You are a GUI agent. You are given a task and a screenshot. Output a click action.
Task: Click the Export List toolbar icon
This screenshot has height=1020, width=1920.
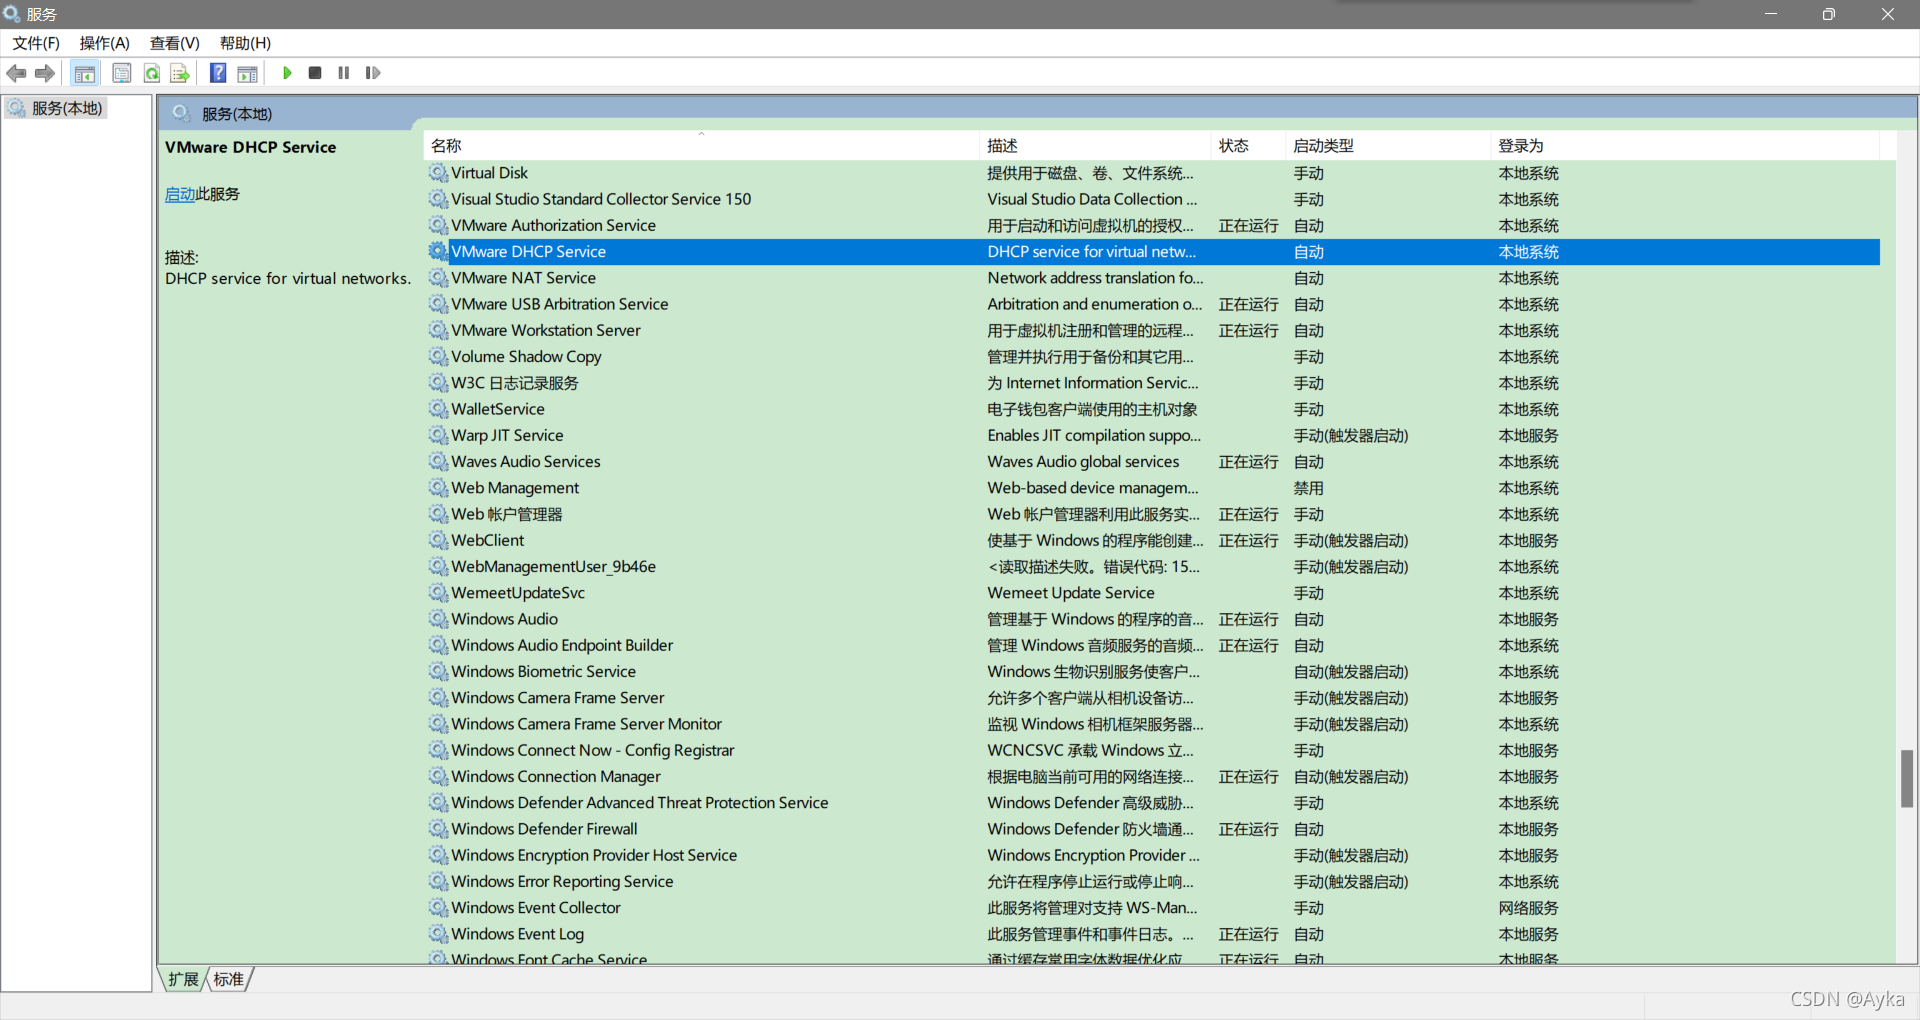click(x=180, y=72)
